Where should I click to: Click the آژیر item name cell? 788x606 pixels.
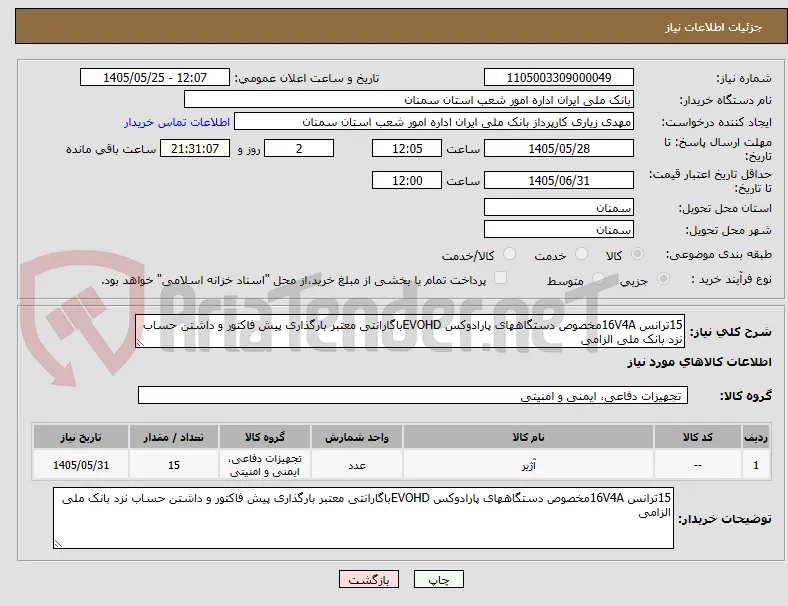click(528, 465)
